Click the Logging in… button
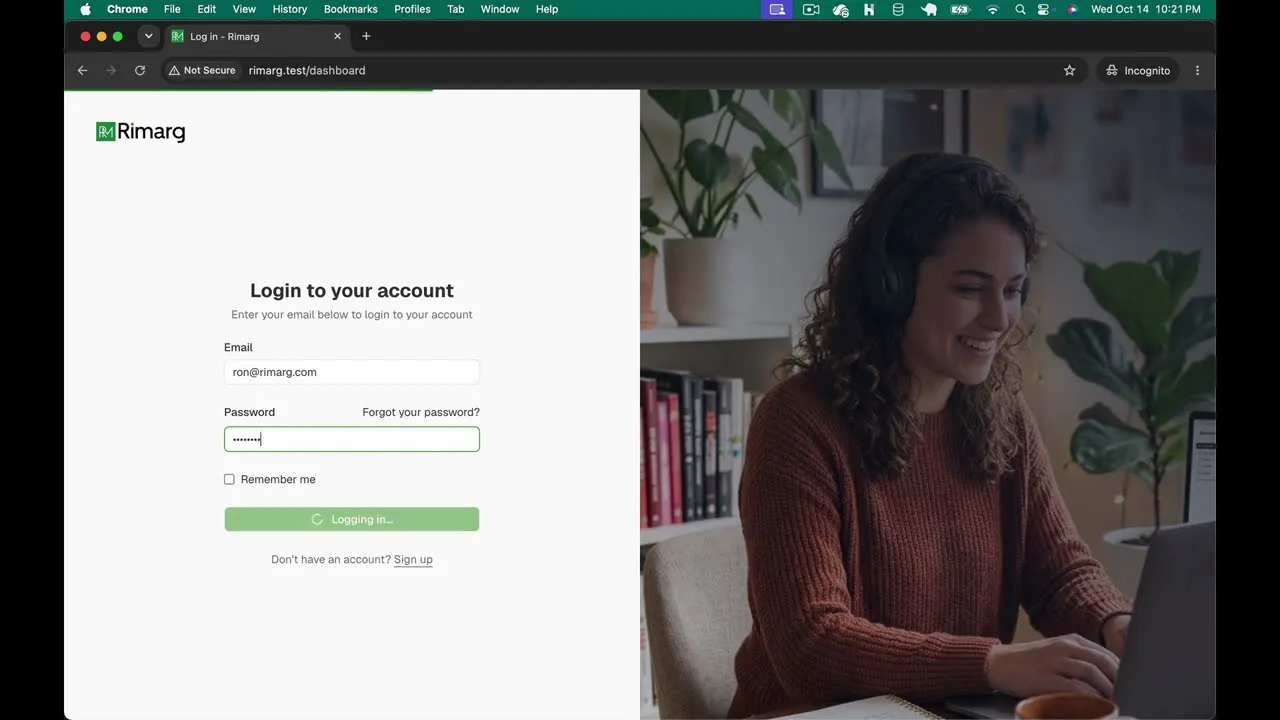1280x720 pixels. (352, 519)
